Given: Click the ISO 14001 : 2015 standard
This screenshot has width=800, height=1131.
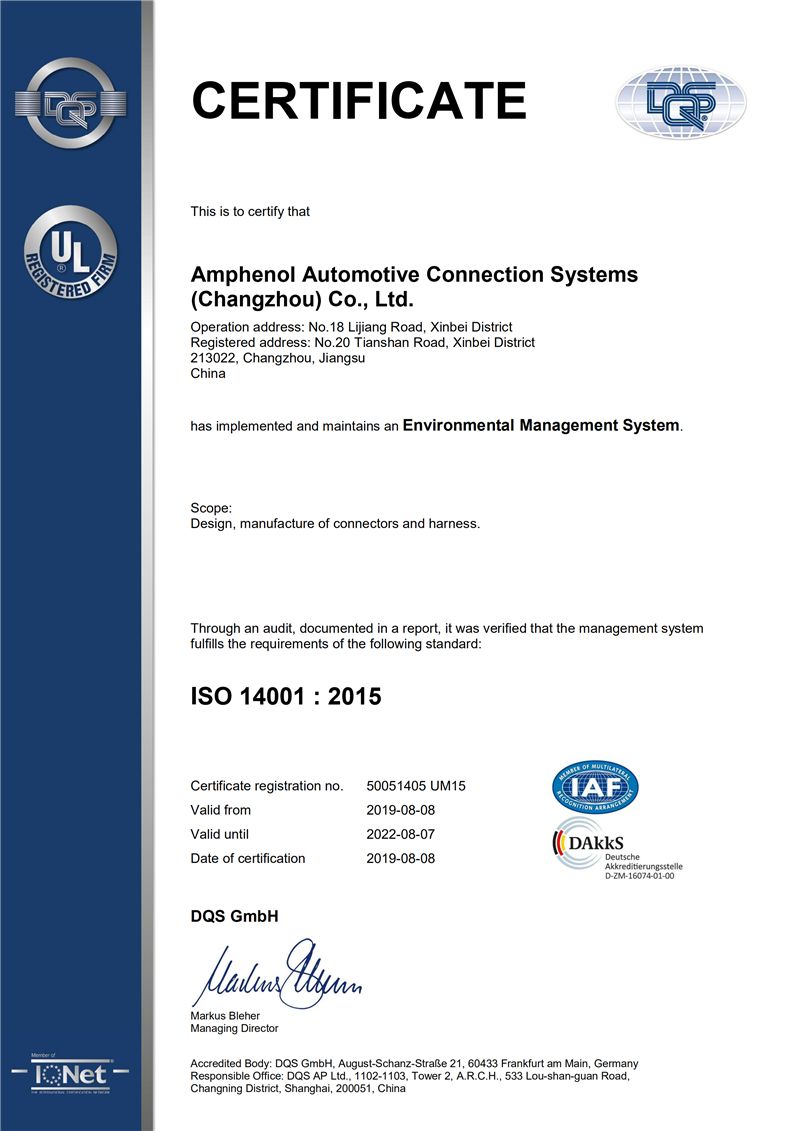Looking at the screenshot, I should click(x=286, y=696).
